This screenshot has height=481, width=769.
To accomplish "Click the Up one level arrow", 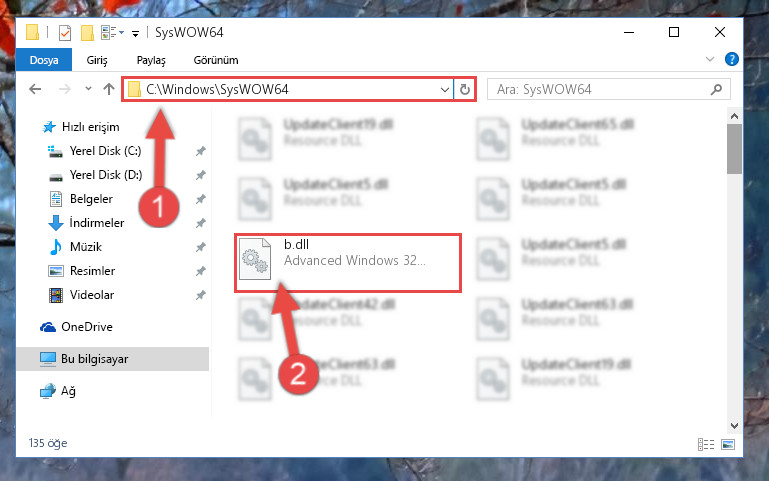I will [x=109, y=89].
